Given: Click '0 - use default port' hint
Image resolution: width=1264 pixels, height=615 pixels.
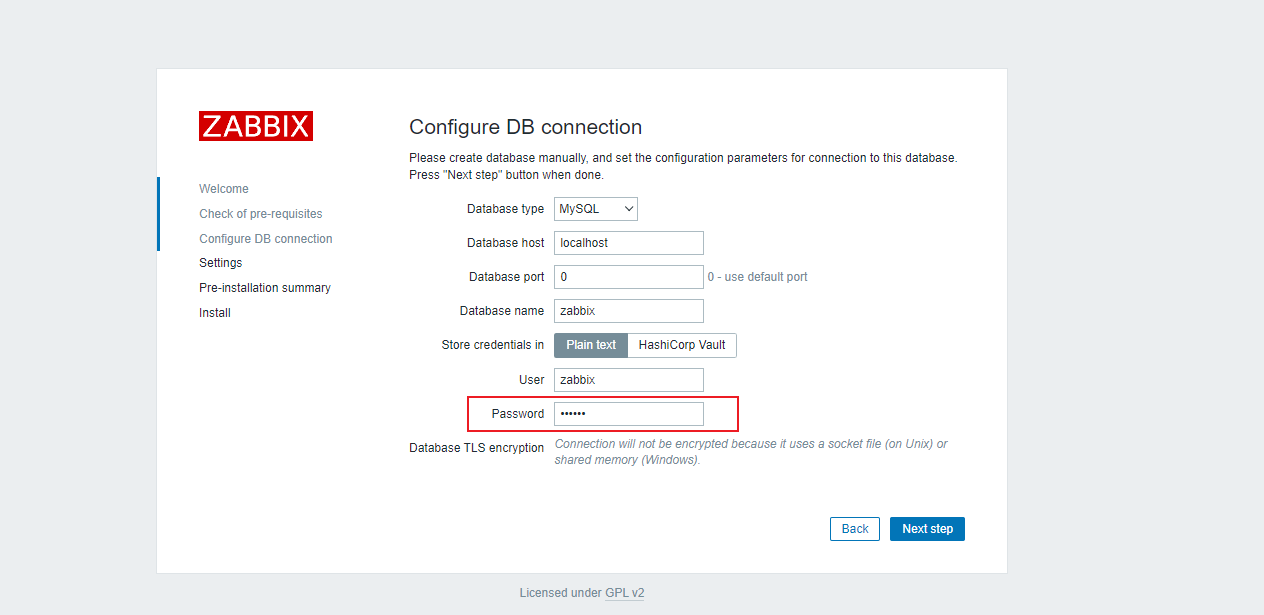Looking at the screenshot, I should tap(757, 277).
